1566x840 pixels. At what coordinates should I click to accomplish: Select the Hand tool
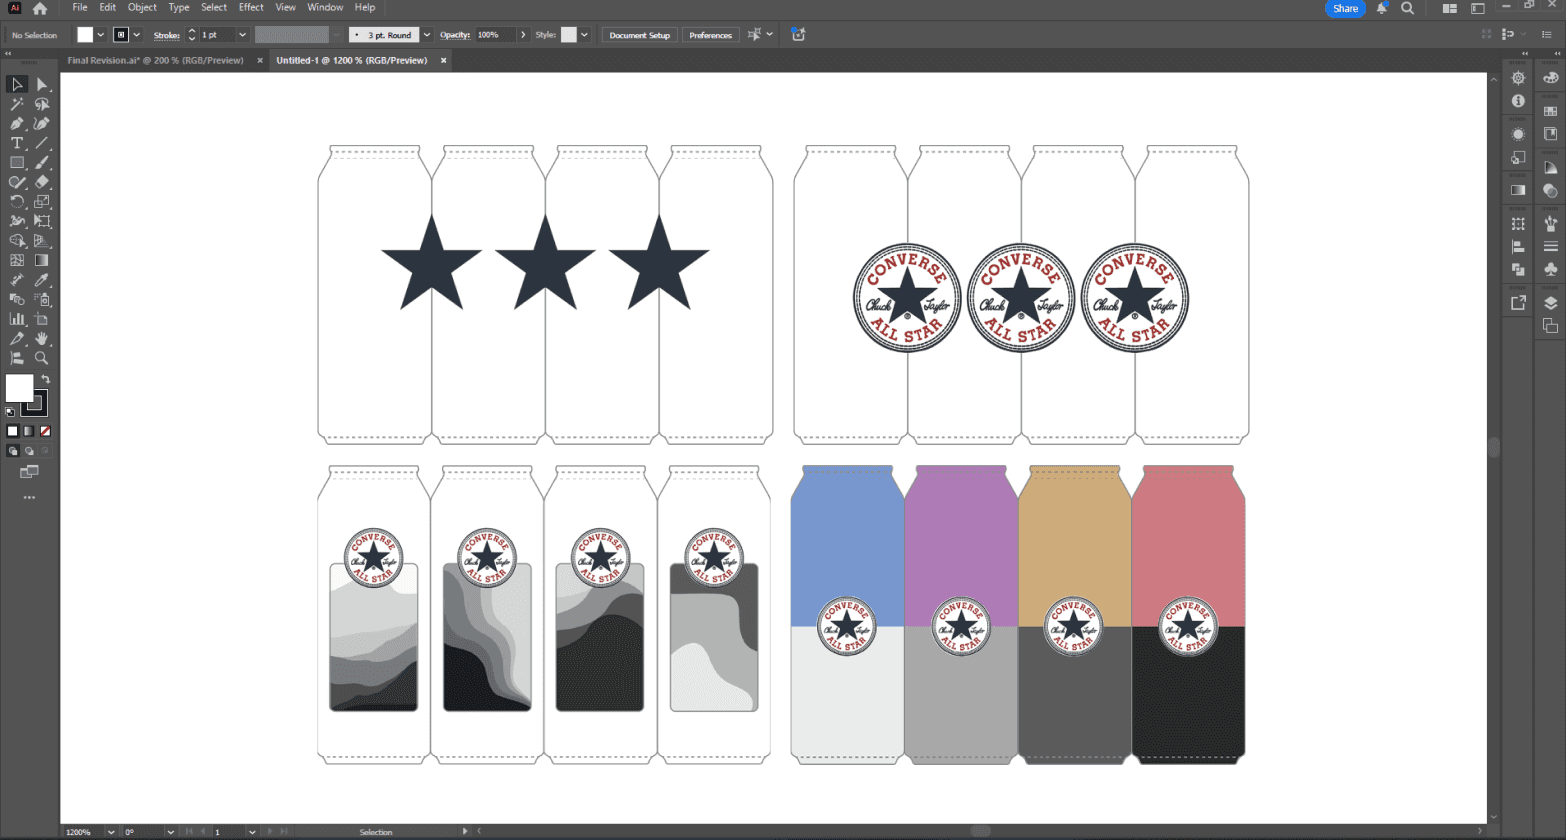point(42,338)
